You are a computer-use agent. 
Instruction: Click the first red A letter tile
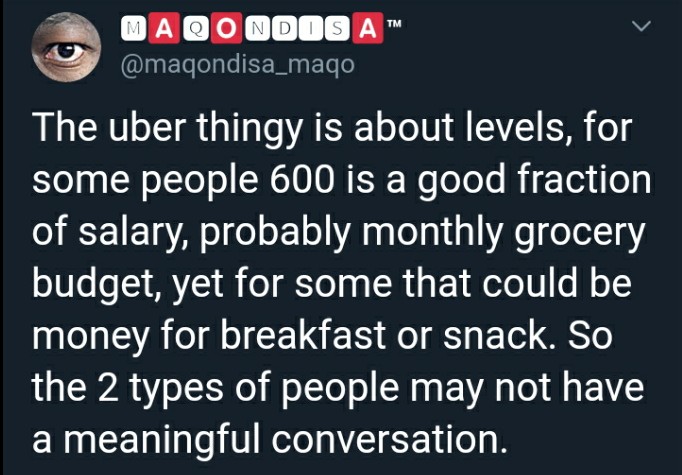[164, 29]
